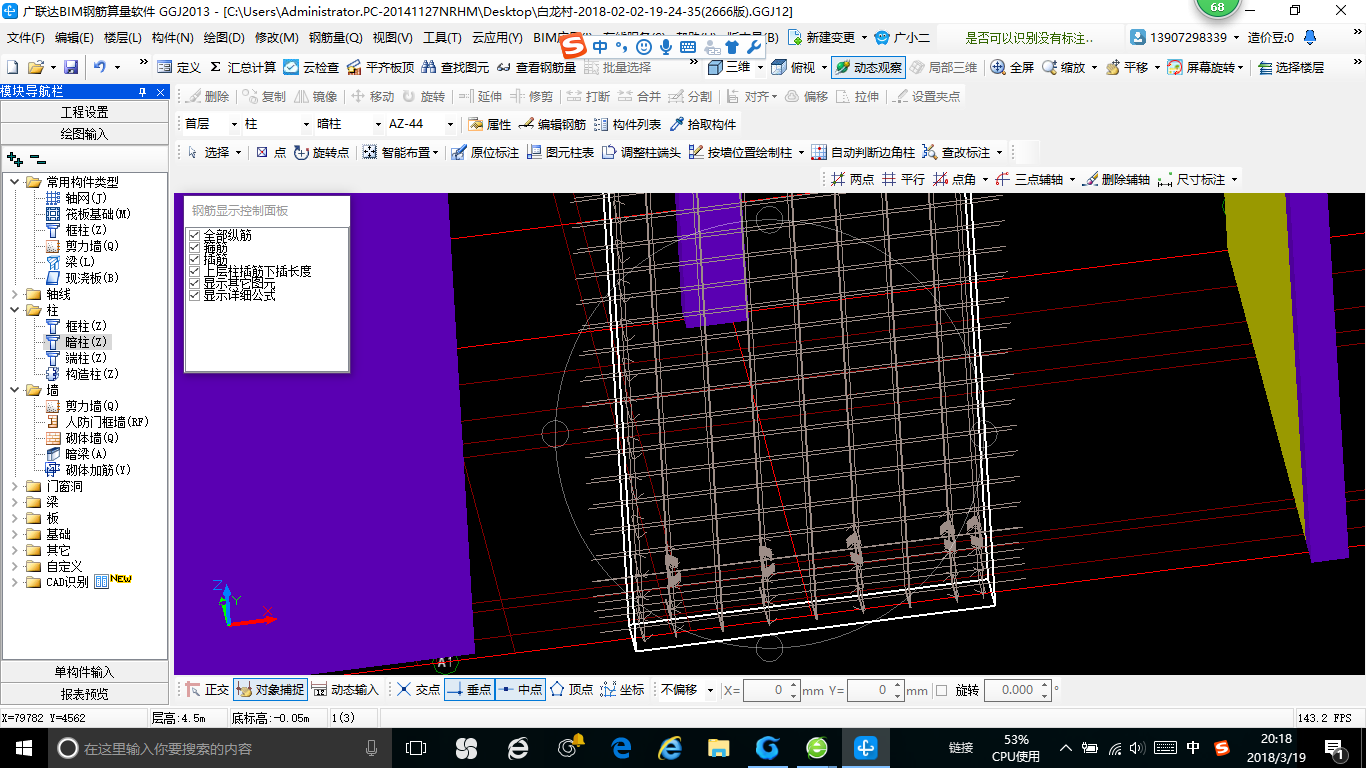The height and width of the screenshot is (768, 1366).
Task: Check the 旋转 rotation checkbox
Action: click(941, 690)
